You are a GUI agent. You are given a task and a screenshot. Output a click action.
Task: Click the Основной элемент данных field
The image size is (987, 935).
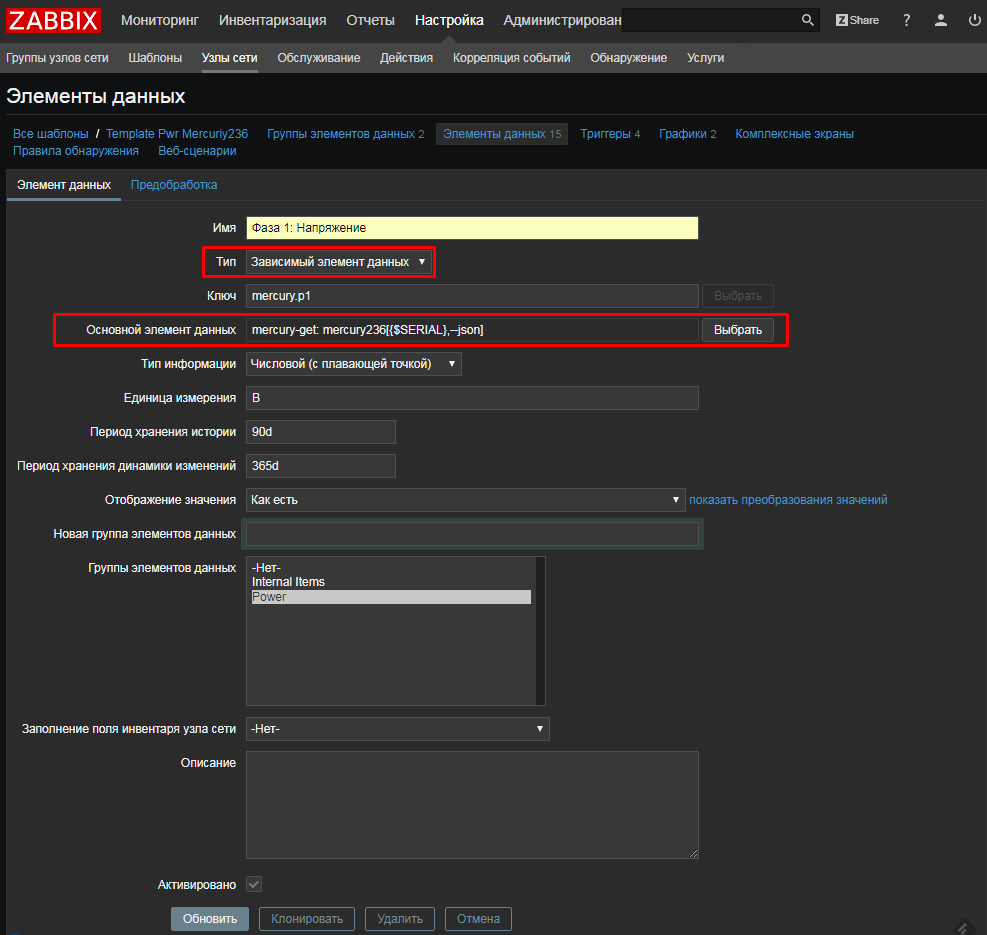(x=472, y=330)
